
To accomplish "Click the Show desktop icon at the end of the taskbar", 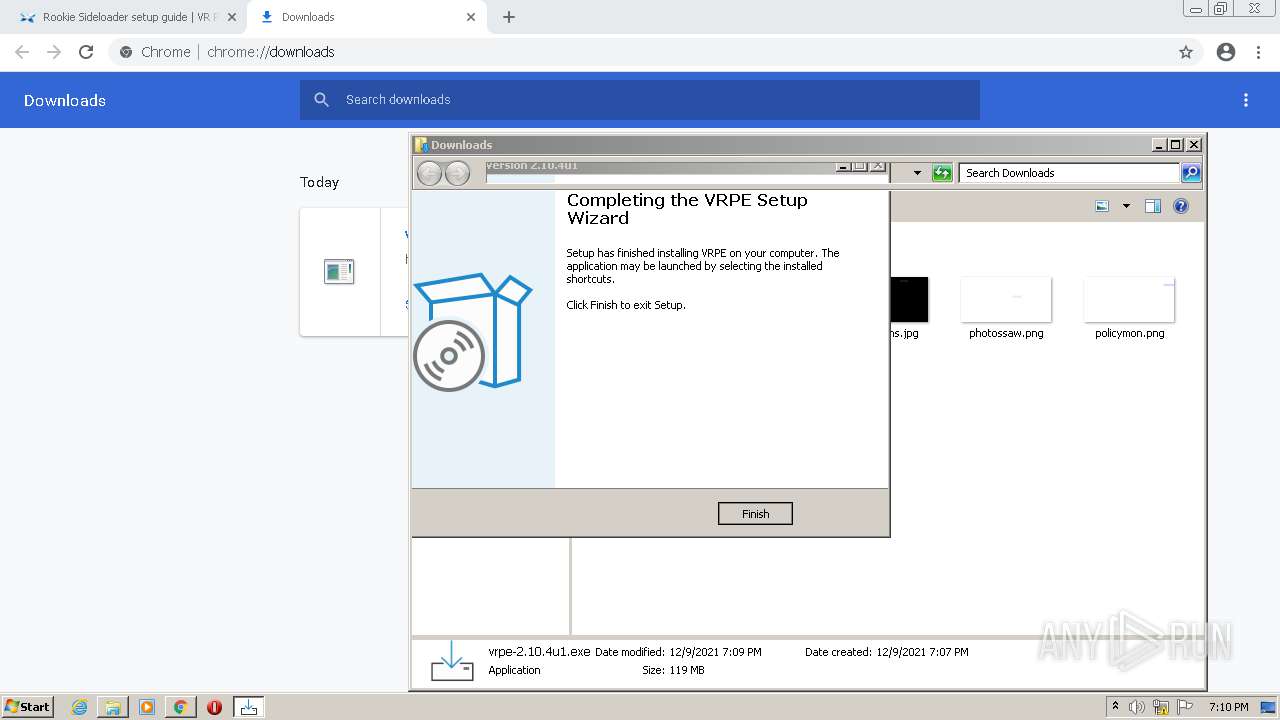I will (x=1269, y=707).
